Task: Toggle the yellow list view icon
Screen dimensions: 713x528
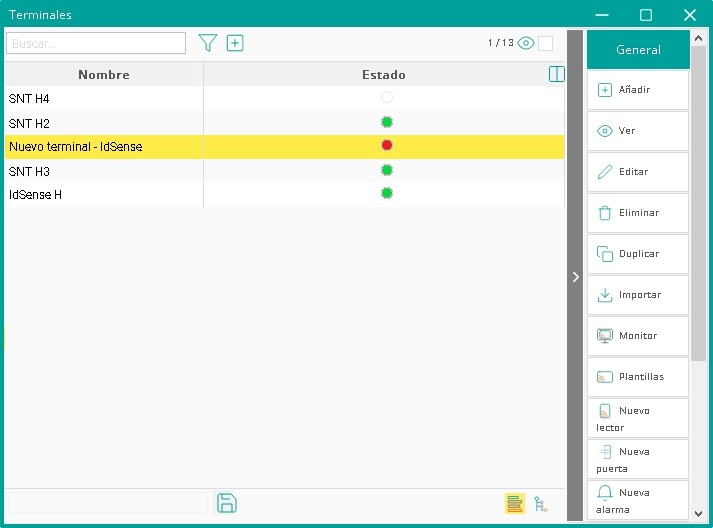Action: point(515,503)
